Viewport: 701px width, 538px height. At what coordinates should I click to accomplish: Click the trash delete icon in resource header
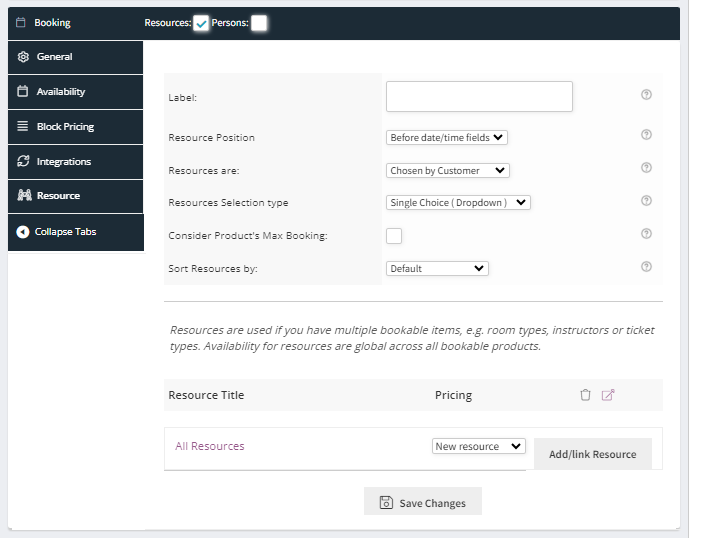(x=585, y=395)
